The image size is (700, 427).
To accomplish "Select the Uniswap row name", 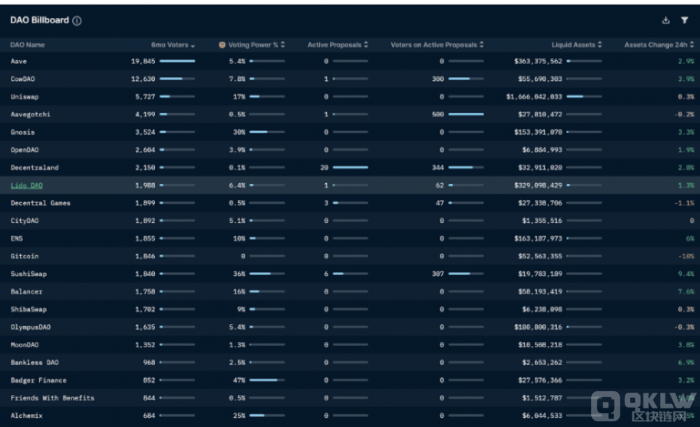I will [x=25, y=96].
